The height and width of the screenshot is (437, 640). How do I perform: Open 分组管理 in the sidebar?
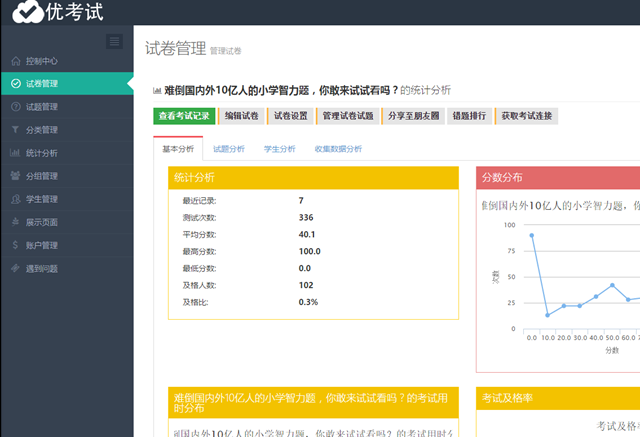click(x=67, y=176)
